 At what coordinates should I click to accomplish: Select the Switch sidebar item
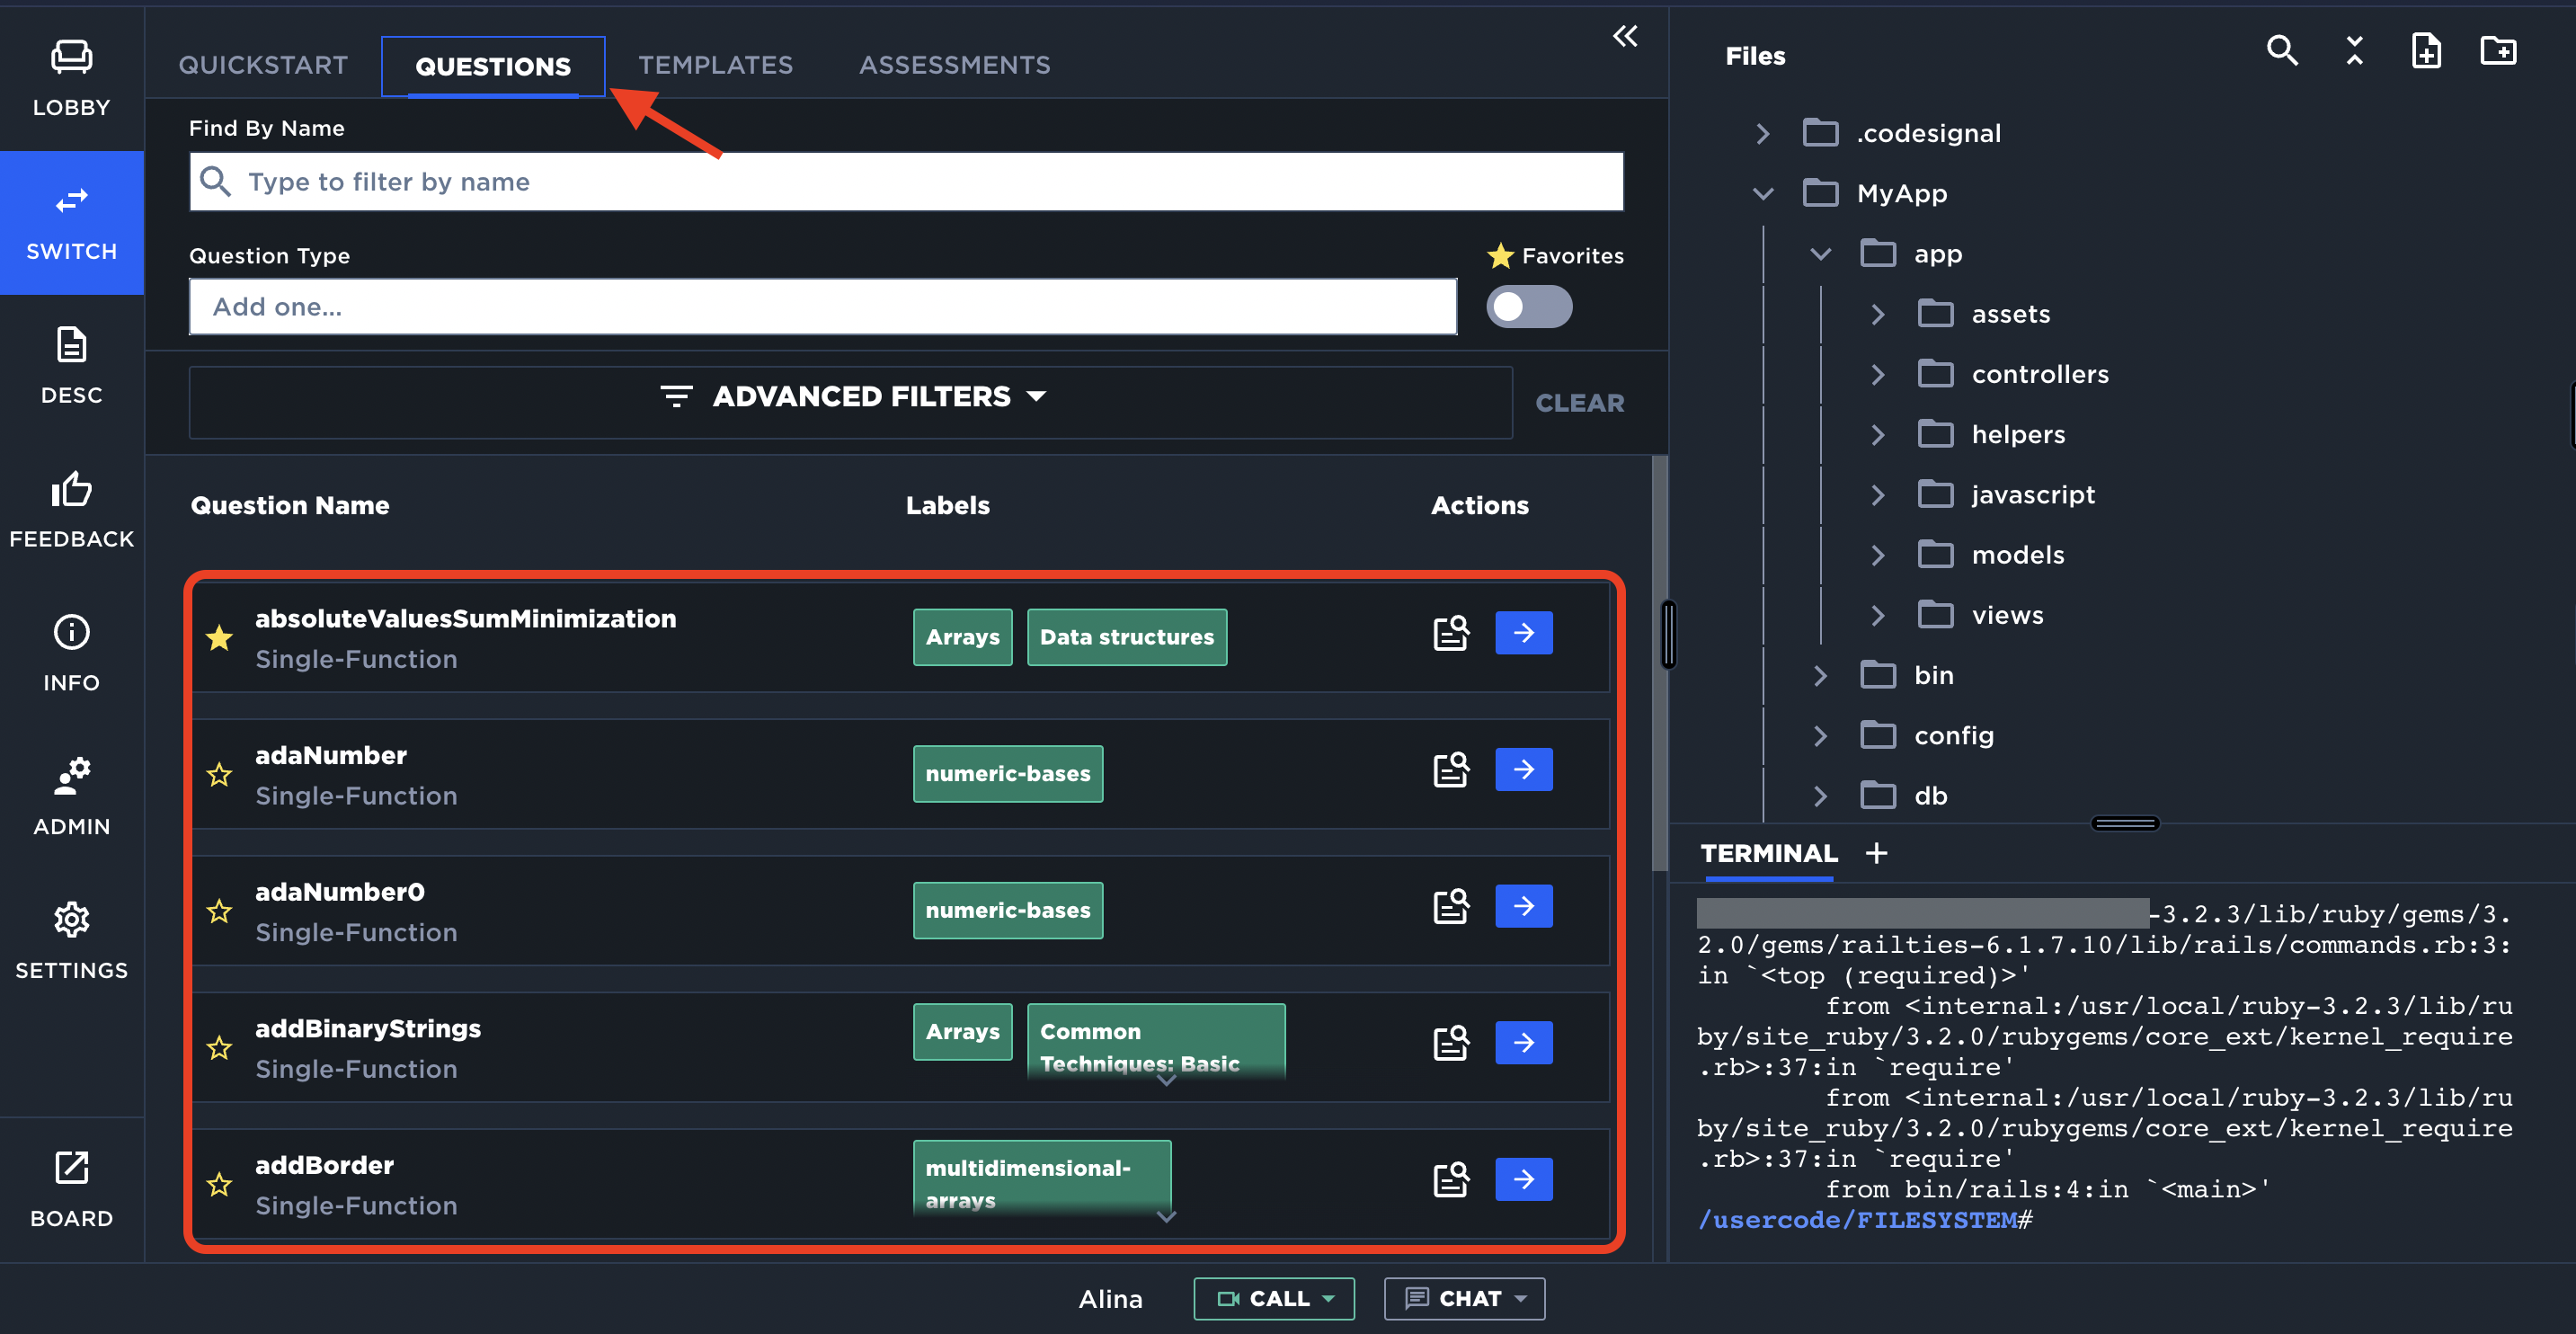coord(71,223)
